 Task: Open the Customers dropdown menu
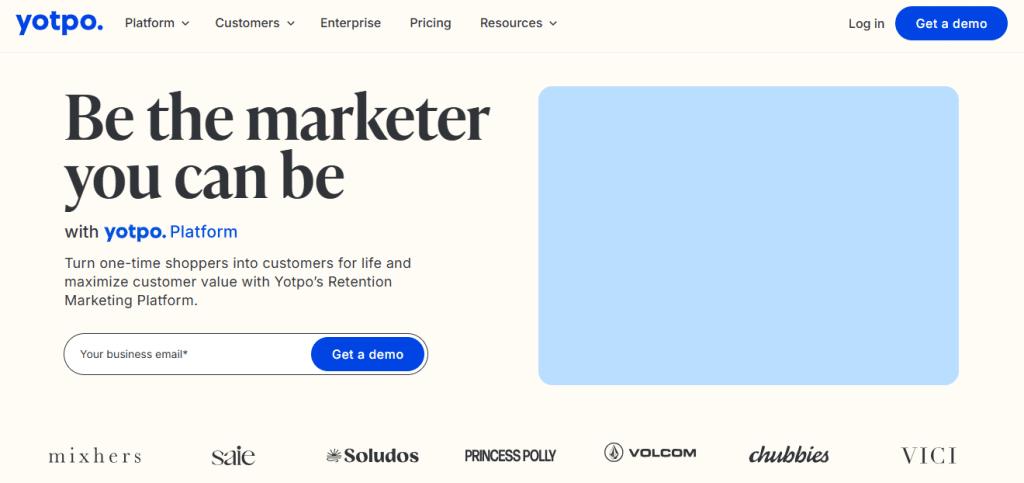[x=255, y=23]
